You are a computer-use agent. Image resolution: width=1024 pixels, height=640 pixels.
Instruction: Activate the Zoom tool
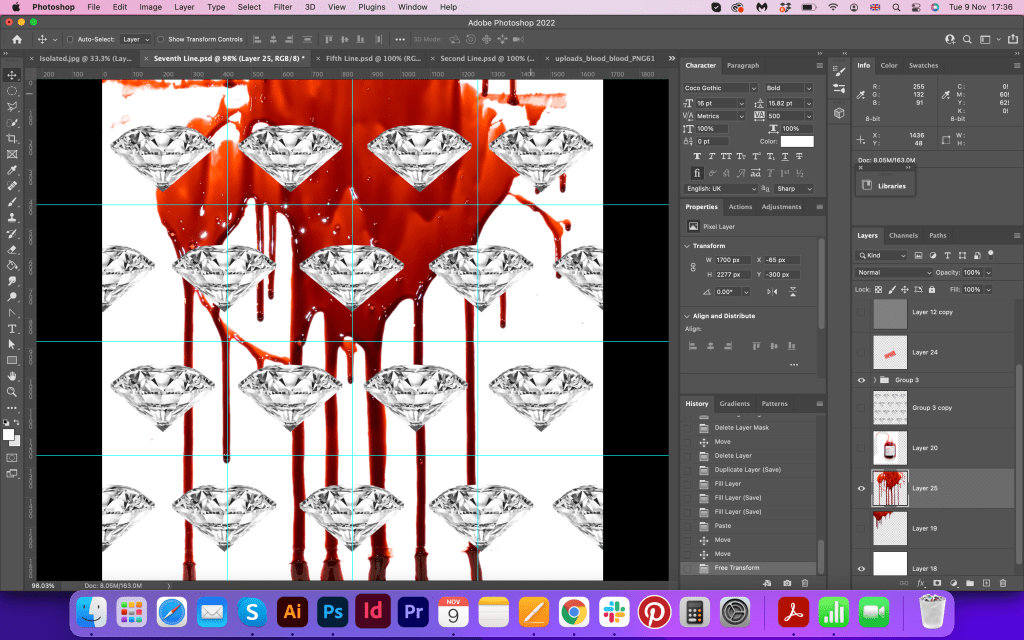coord(12,391)
